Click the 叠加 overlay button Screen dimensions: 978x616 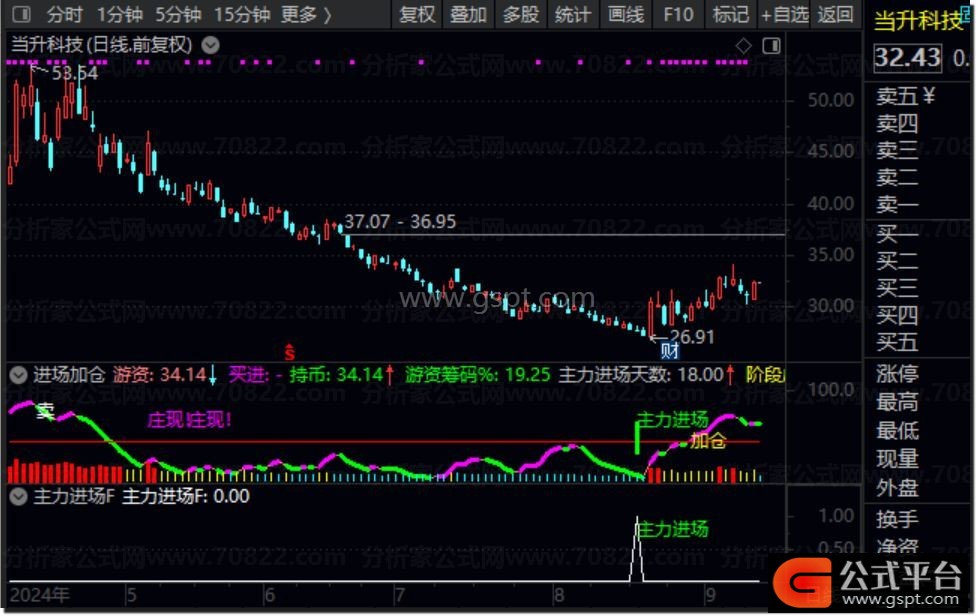click(468, 14)
